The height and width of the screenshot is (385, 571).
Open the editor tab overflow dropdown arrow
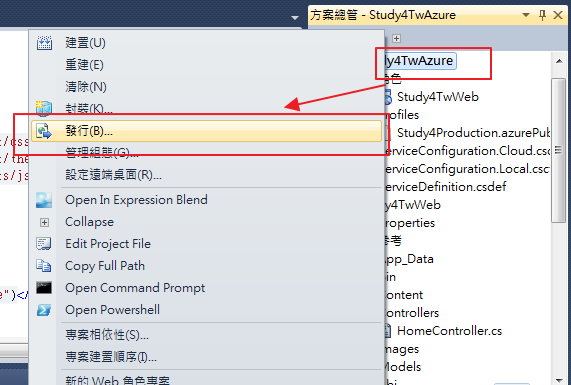pos(295,17)
